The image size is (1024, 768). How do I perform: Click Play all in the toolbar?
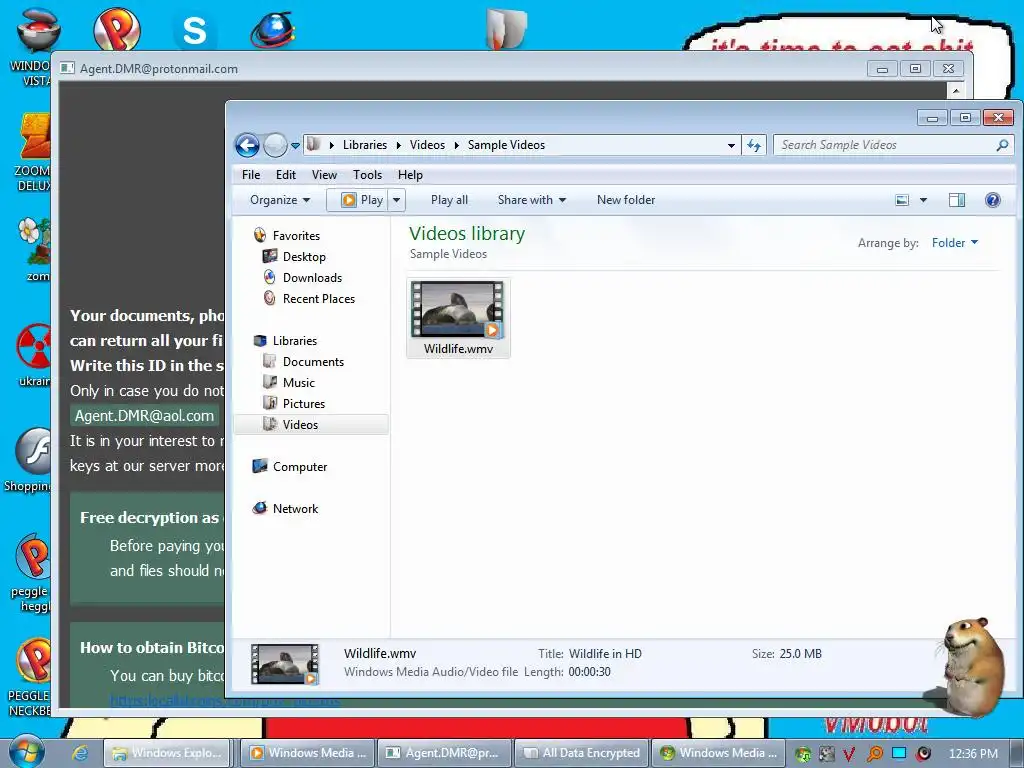tap(449, 200)
